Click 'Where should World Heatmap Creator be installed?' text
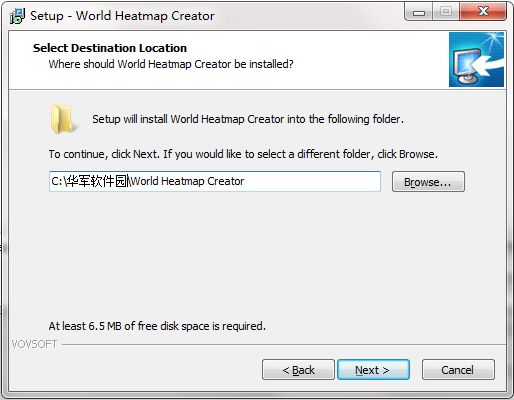Screen dimensions: 514x400 (x=171, y=64)
